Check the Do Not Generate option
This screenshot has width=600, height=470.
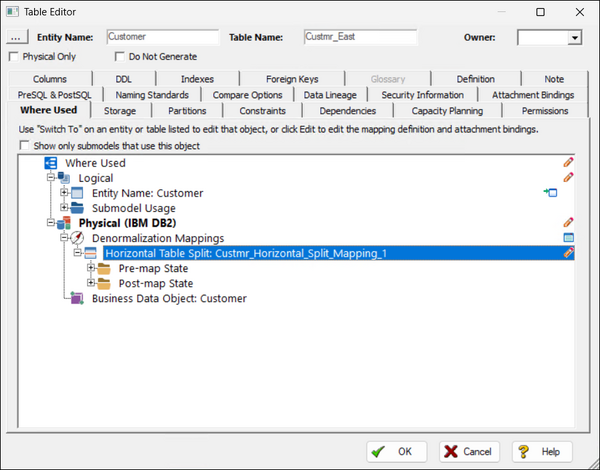[120, 57]
